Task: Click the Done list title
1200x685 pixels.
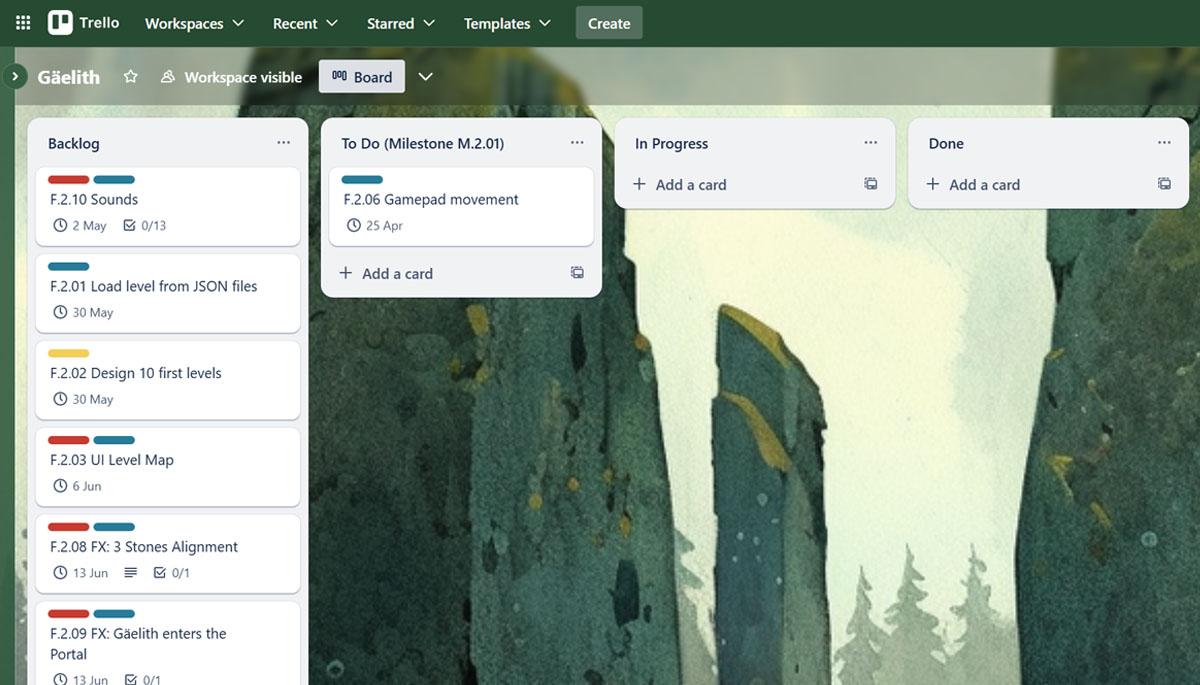Action: [946, 144]
